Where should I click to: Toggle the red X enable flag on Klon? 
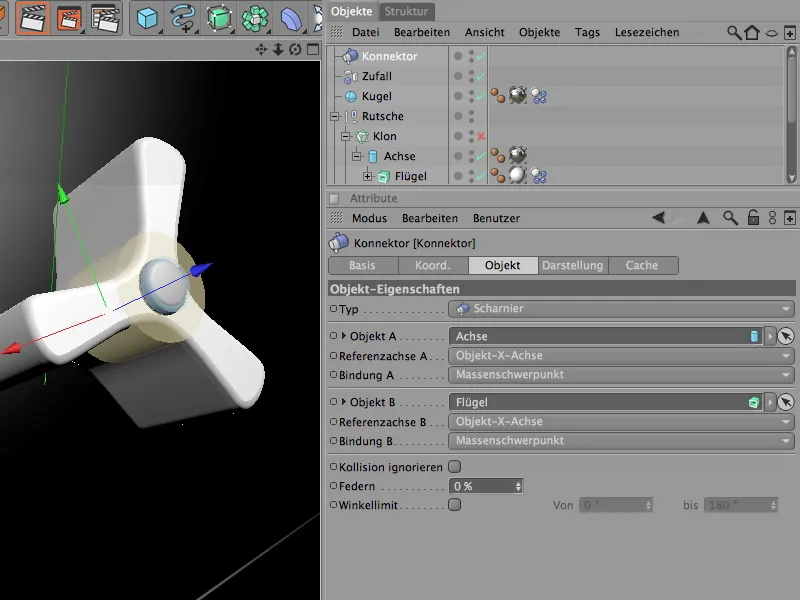coord(481,136)
